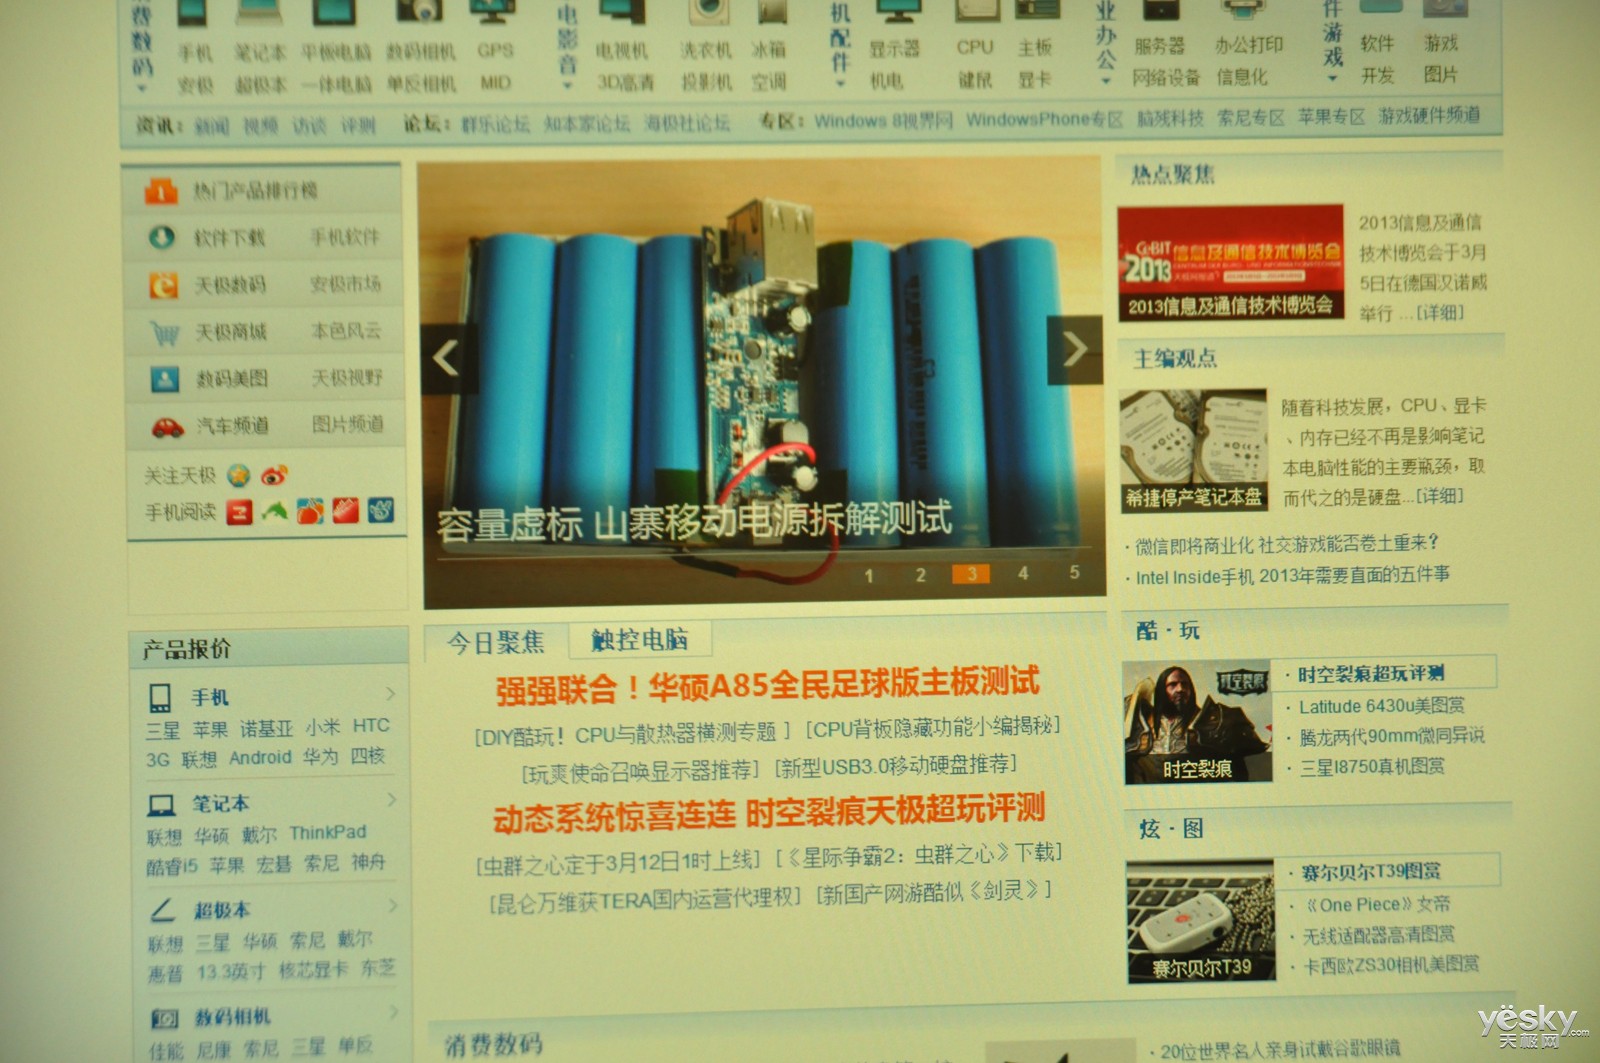Viewport: 1600px width, 1063px height.
Task: Click the 数码美图 blue portrait icon
Action: click(x=164, y=379)
